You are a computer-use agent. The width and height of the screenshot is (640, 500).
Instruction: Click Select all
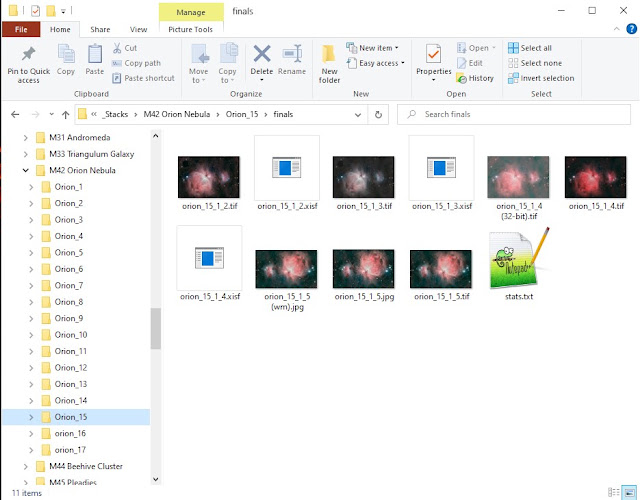[530, 48]
